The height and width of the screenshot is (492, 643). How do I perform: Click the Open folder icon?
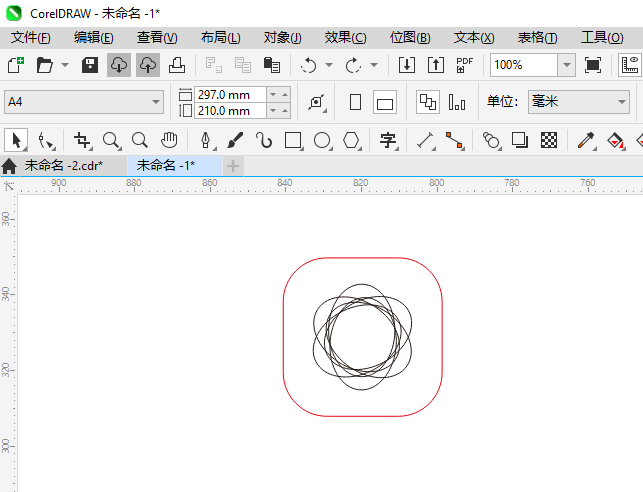point(45,65)
